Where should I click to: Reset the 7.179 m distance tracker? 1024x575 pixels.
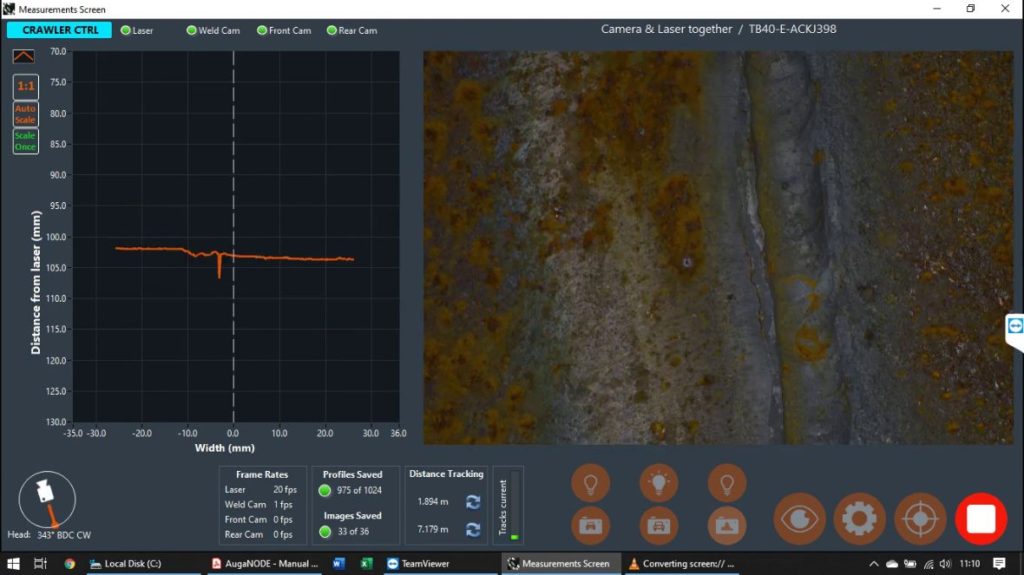tap(473, 529)
